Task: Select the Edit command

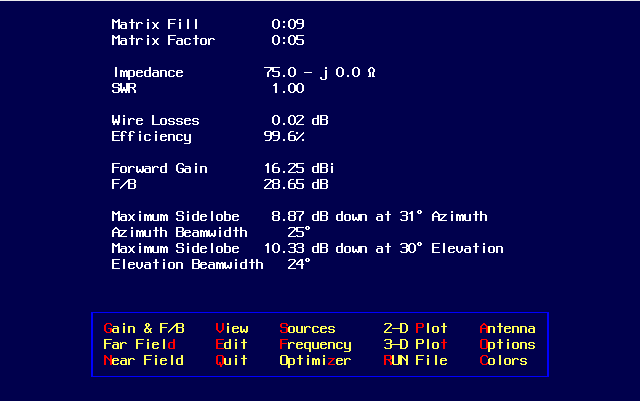Action: 231,344
